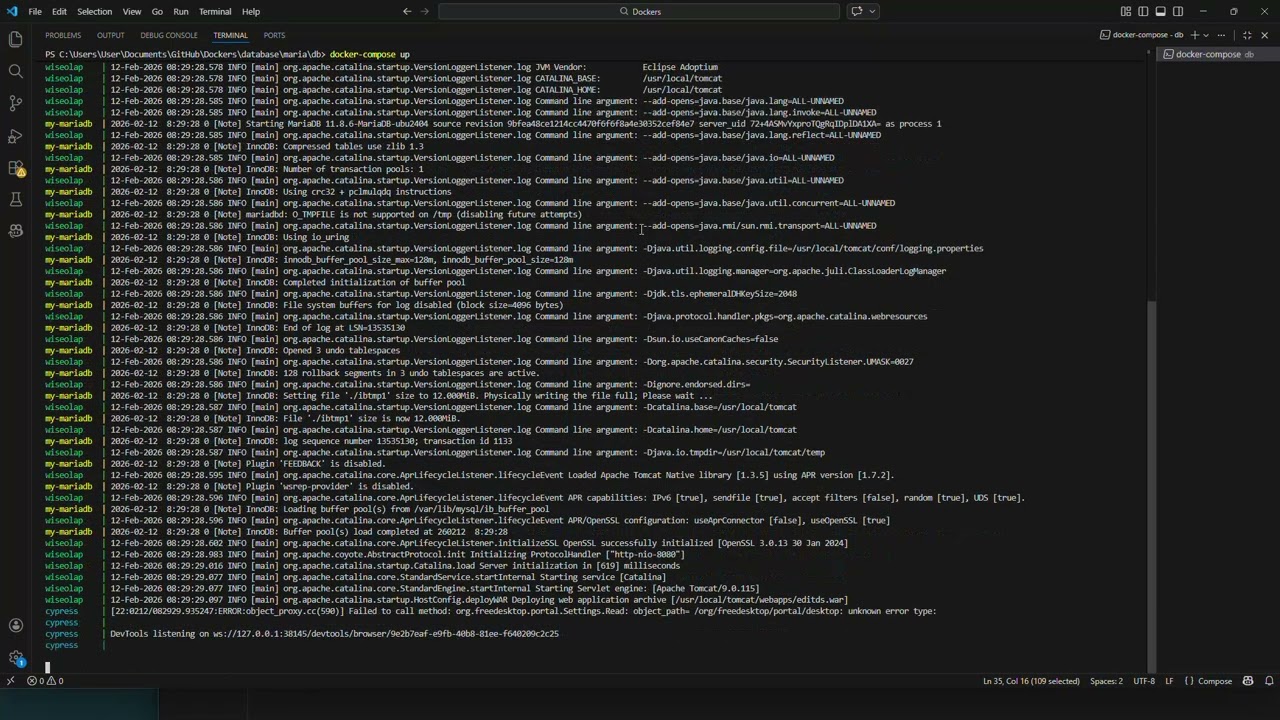The image size is (1280, 720).
Task: Click the Plugin 'FEEDBACK' is disabled line
Action: 248,464
